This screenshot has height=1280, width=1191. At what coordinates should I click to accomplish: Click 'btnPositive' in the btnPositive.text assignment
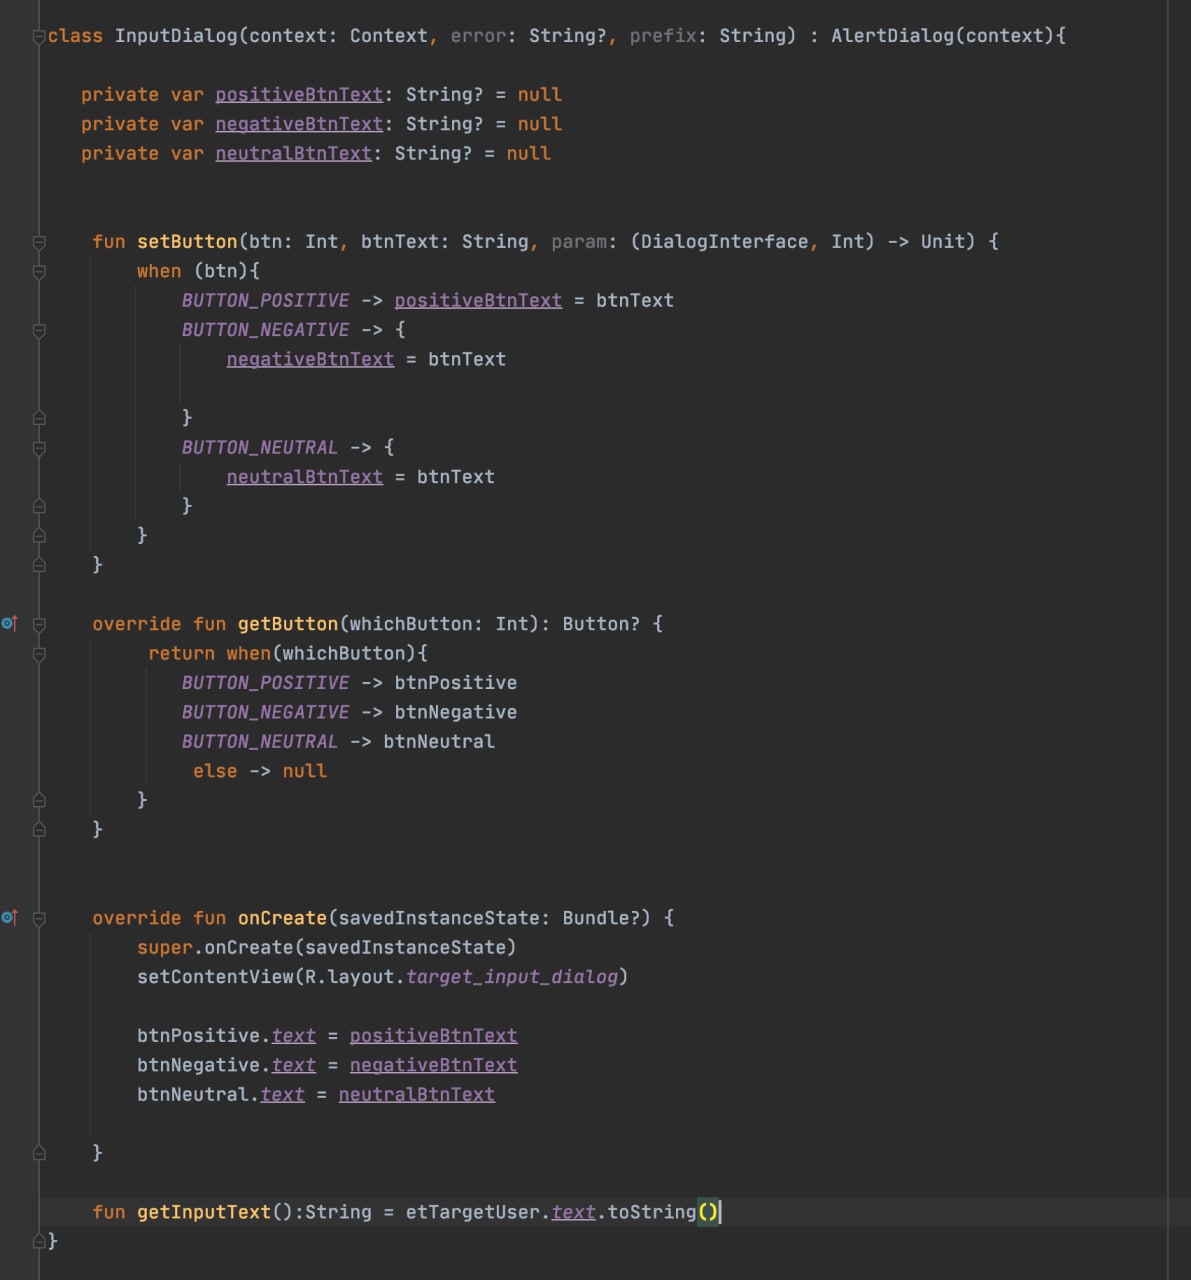(x=198, y=1035)
